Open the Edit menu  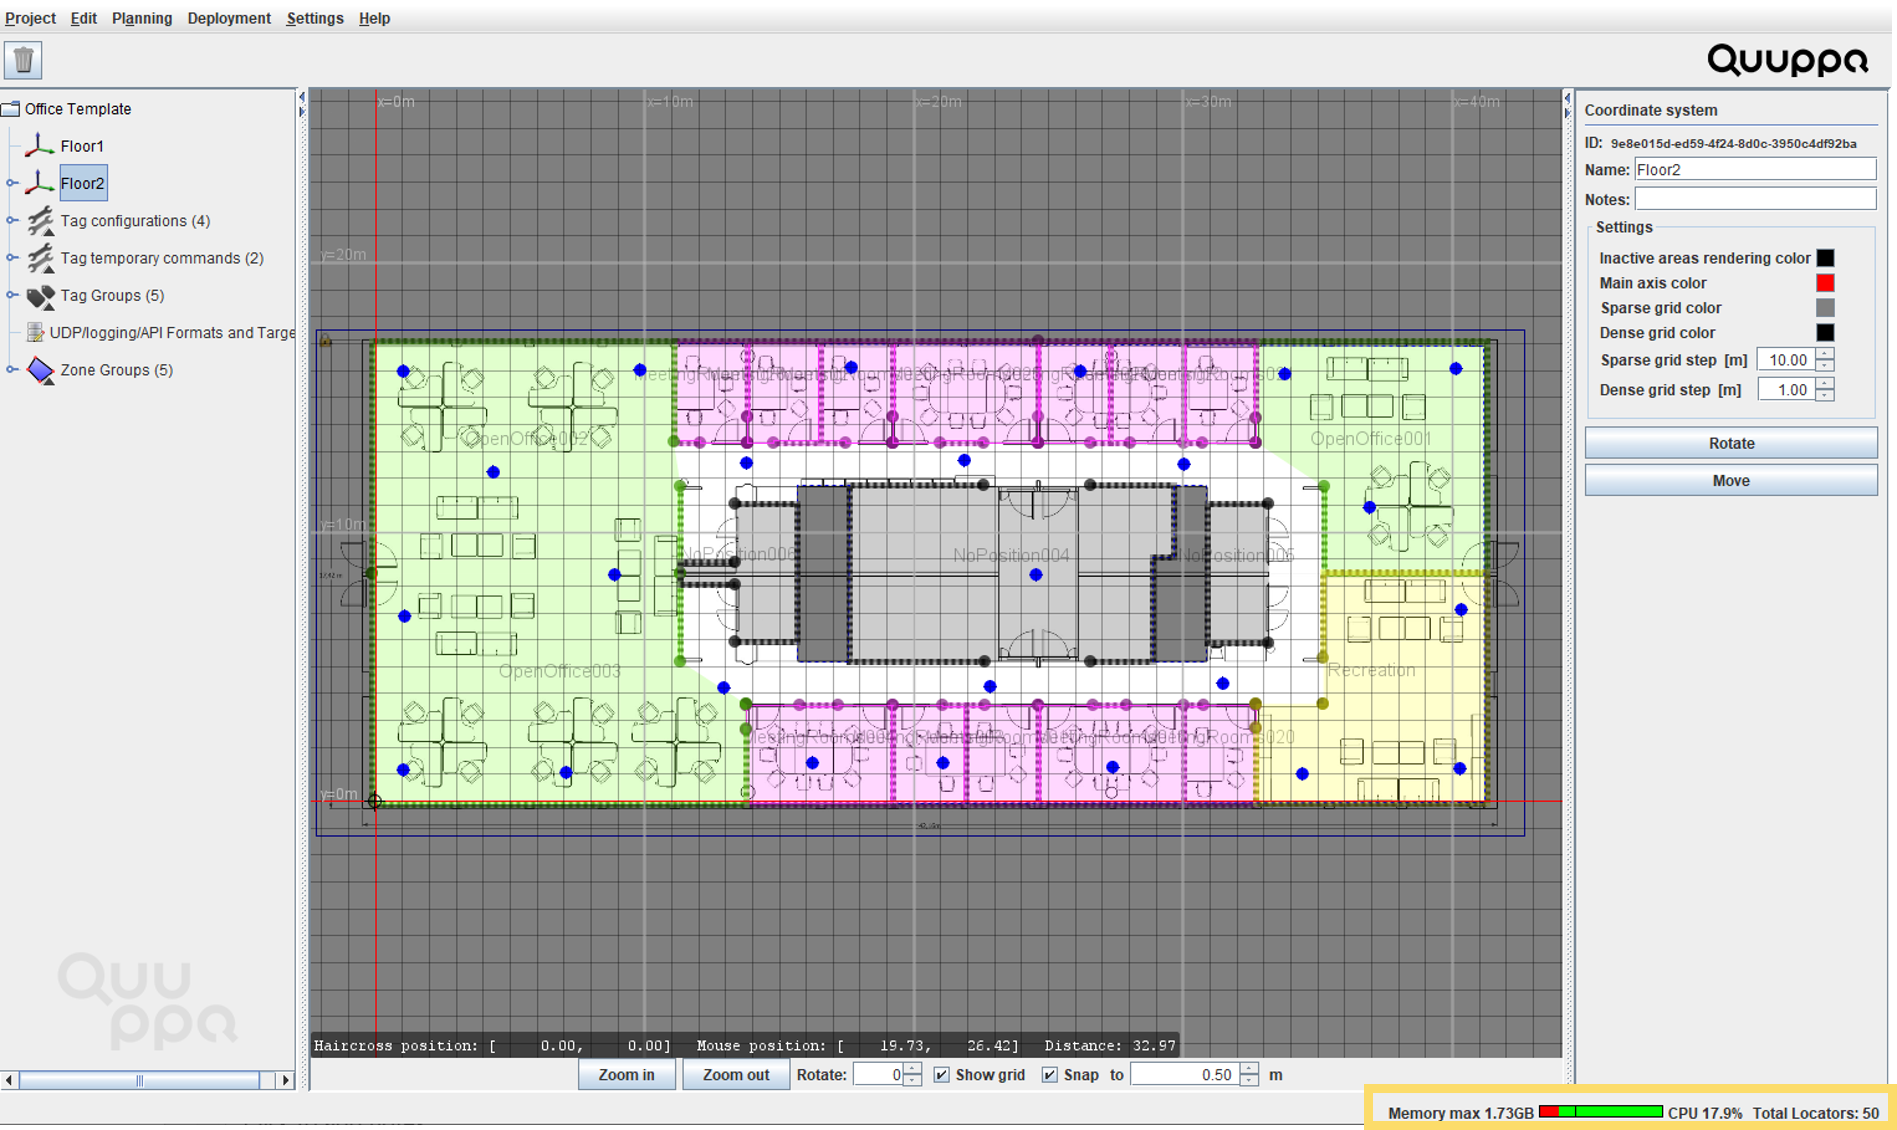coord(83,18)
